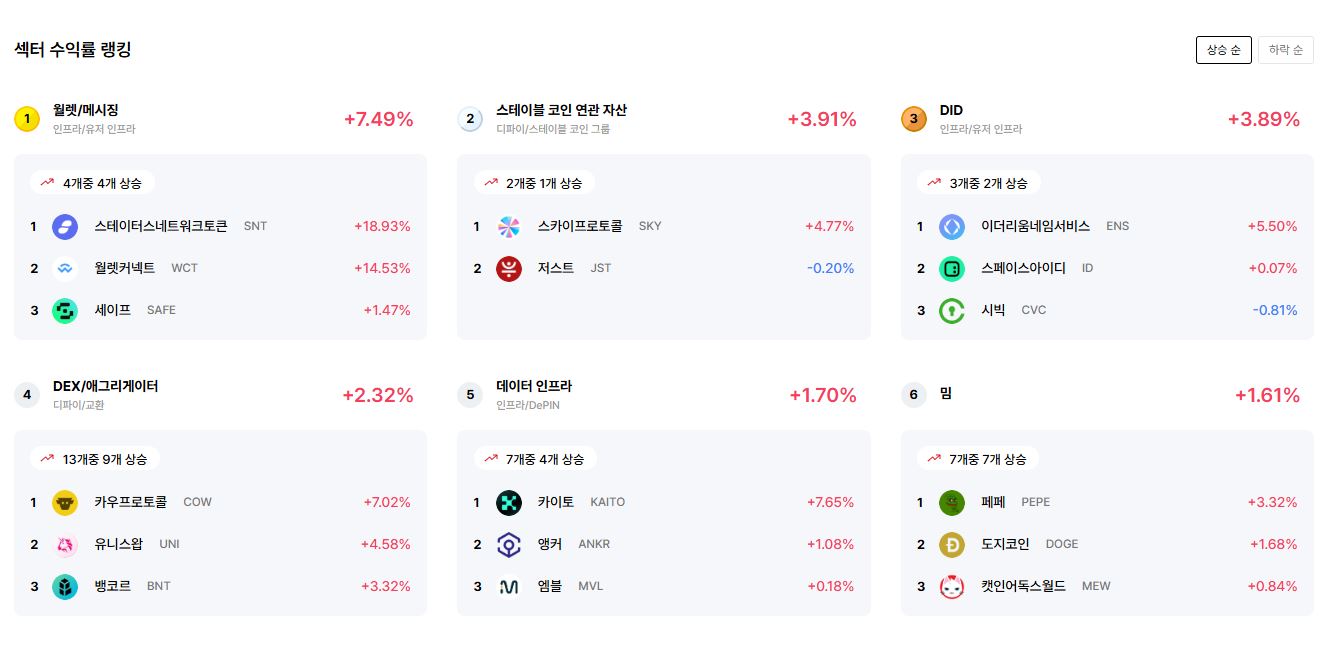Click the Uniswap UNI coin icon
This screenshot has height=645, width=1336.
tap(65, 544)
